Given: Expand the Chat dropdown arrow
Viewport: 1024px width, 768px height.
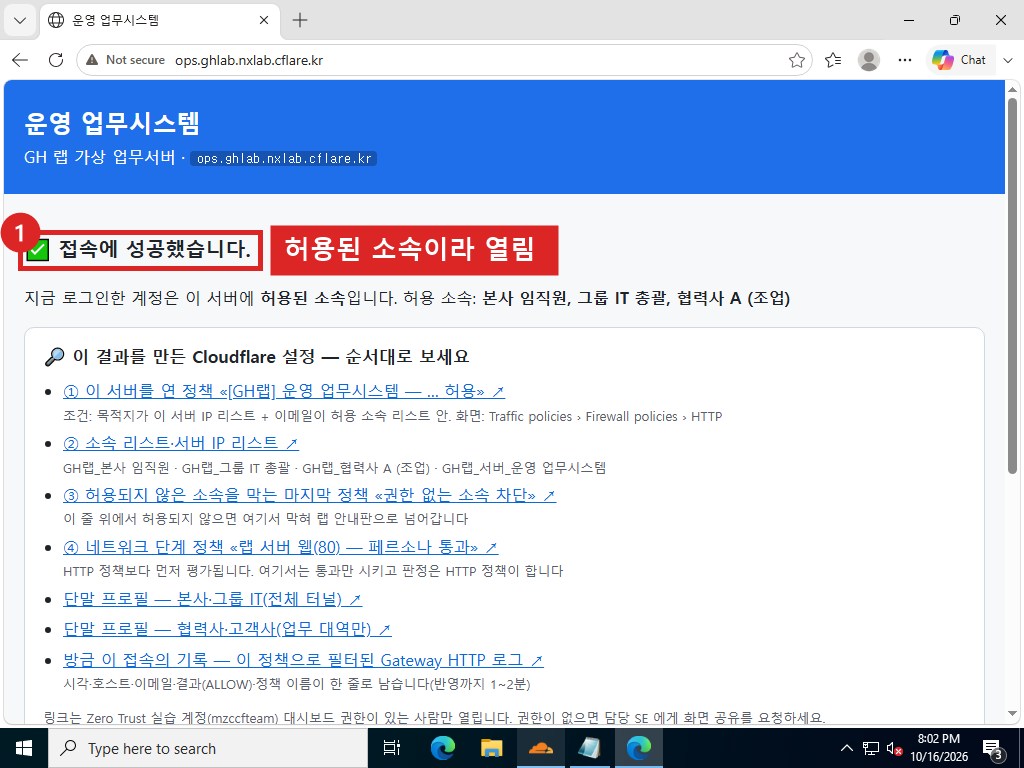Looking at the screenshot, I should tap(1008, 60).
